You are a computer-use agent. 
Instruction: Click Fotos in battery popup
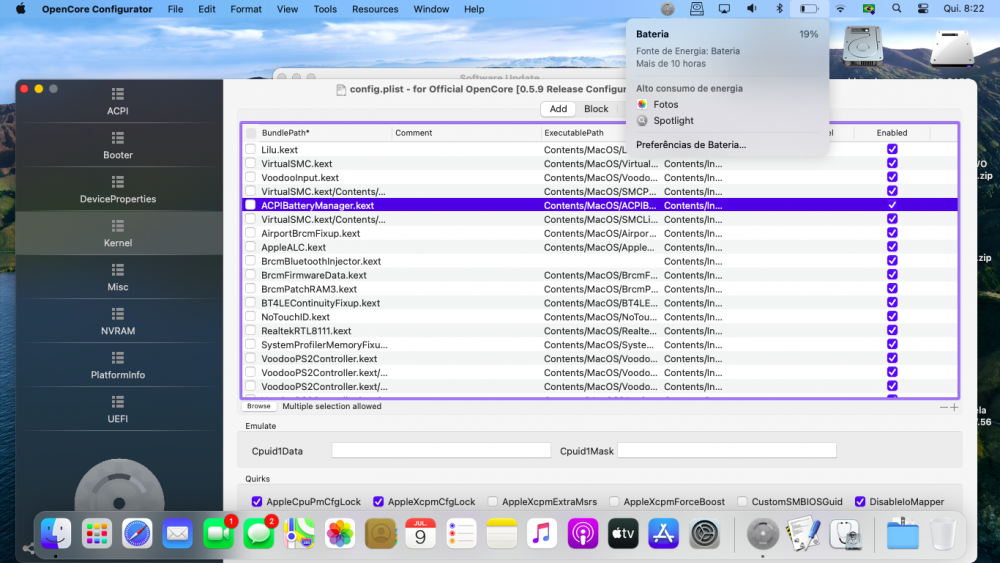[x=665, y=105]
